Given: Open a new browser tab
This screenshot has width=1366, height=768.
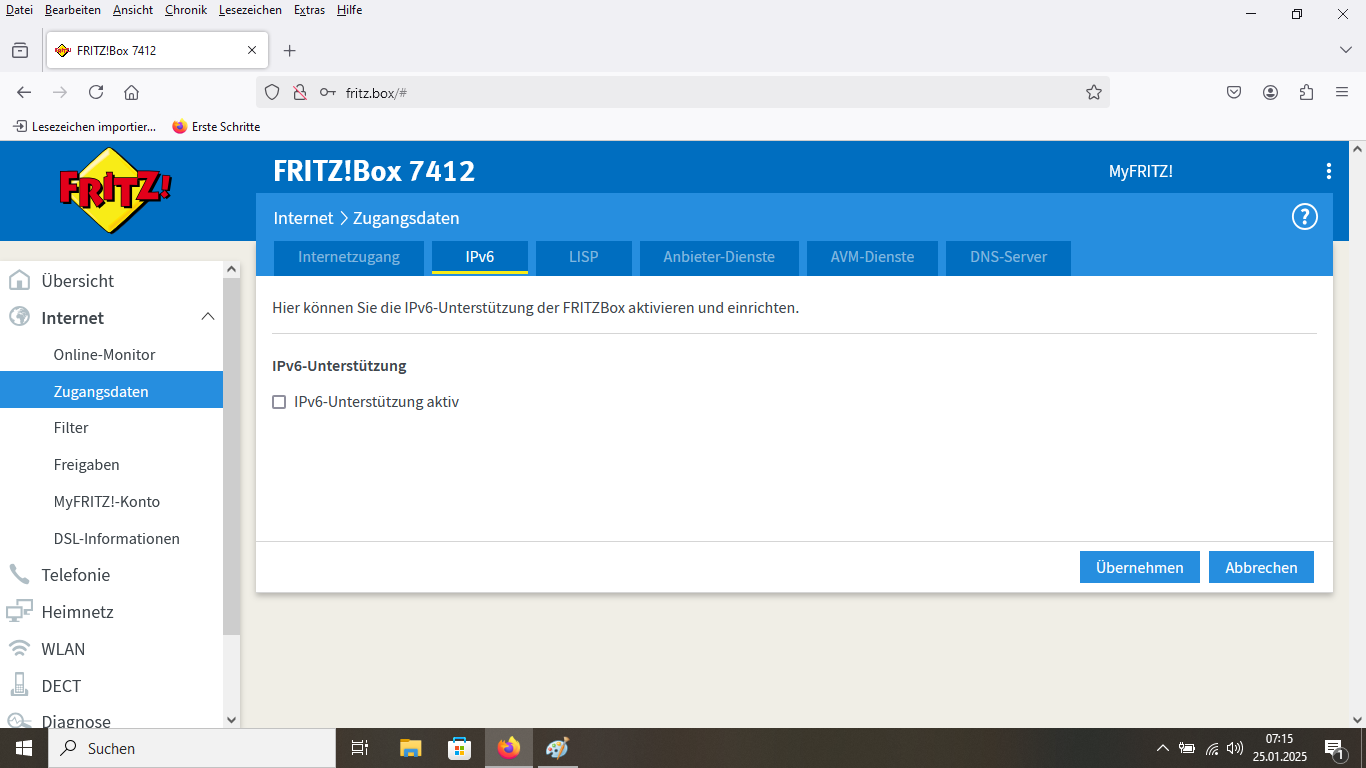Looking at the screenshot, I should 290,50.
